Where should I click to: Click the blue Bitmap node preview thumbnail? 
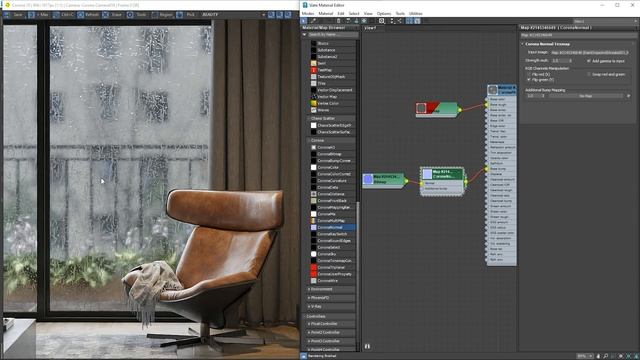[368, 179]
